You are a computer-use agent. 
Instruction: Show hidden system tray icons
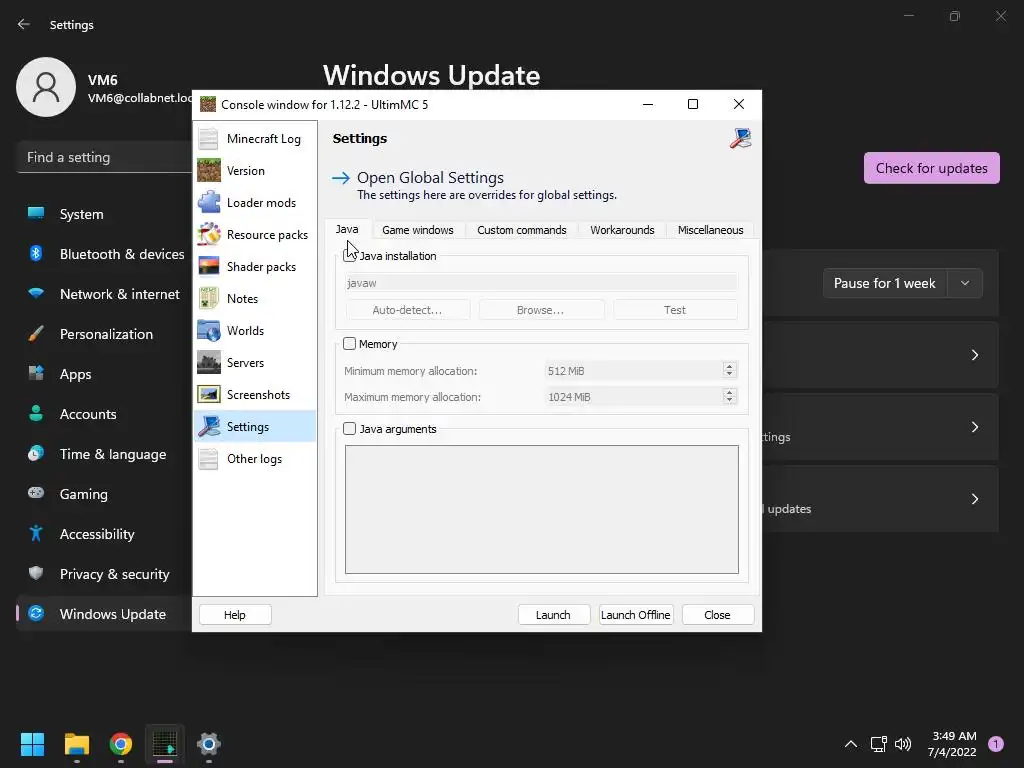pyautogui.click(x=850, y=744)
